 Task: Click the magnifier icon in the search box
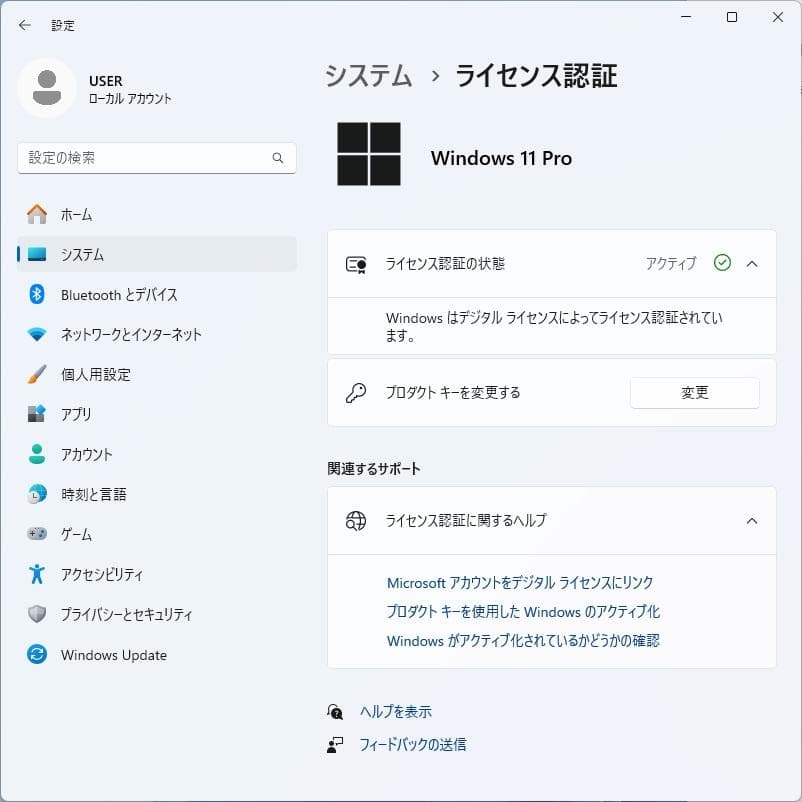pos(278,158)
